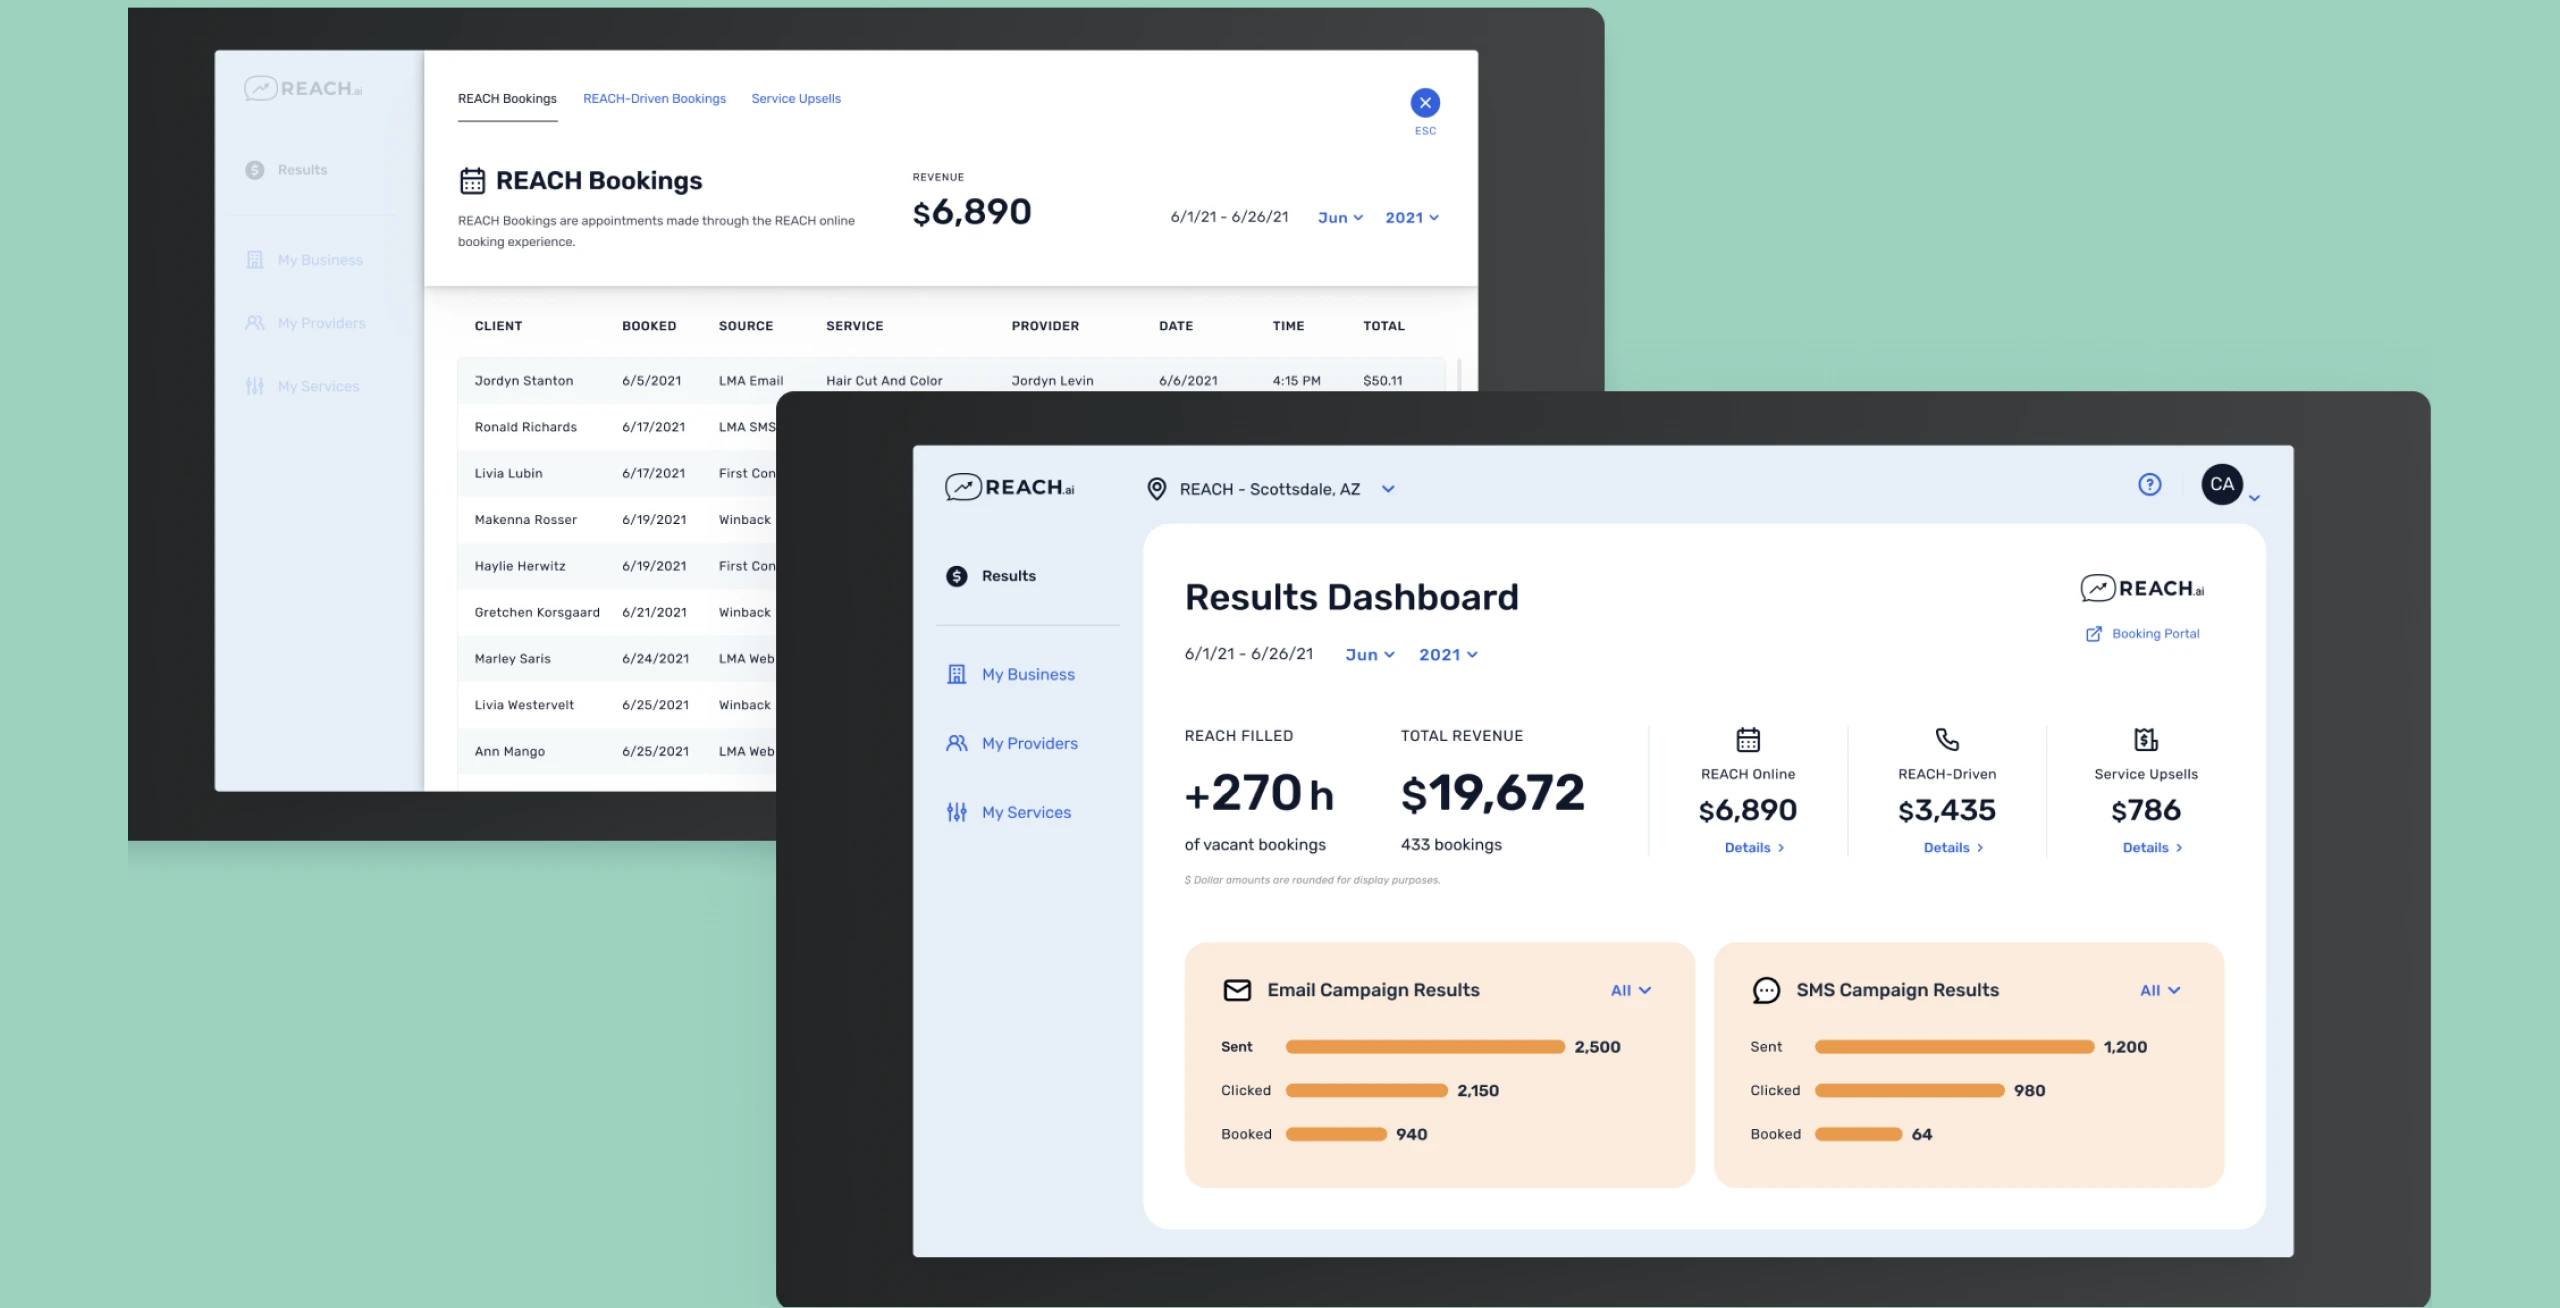The height and width of the screenshot is (1308, 2560).
Task: Open the Jun month dropdown in REACH Bookings panel
Action: click(1340, 218)
